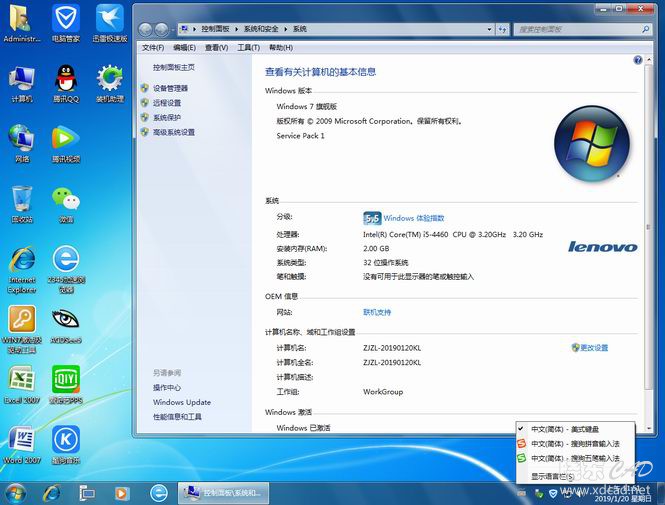Open 性能信息和工具 link
665x505 pixels.
click(177, 417)
